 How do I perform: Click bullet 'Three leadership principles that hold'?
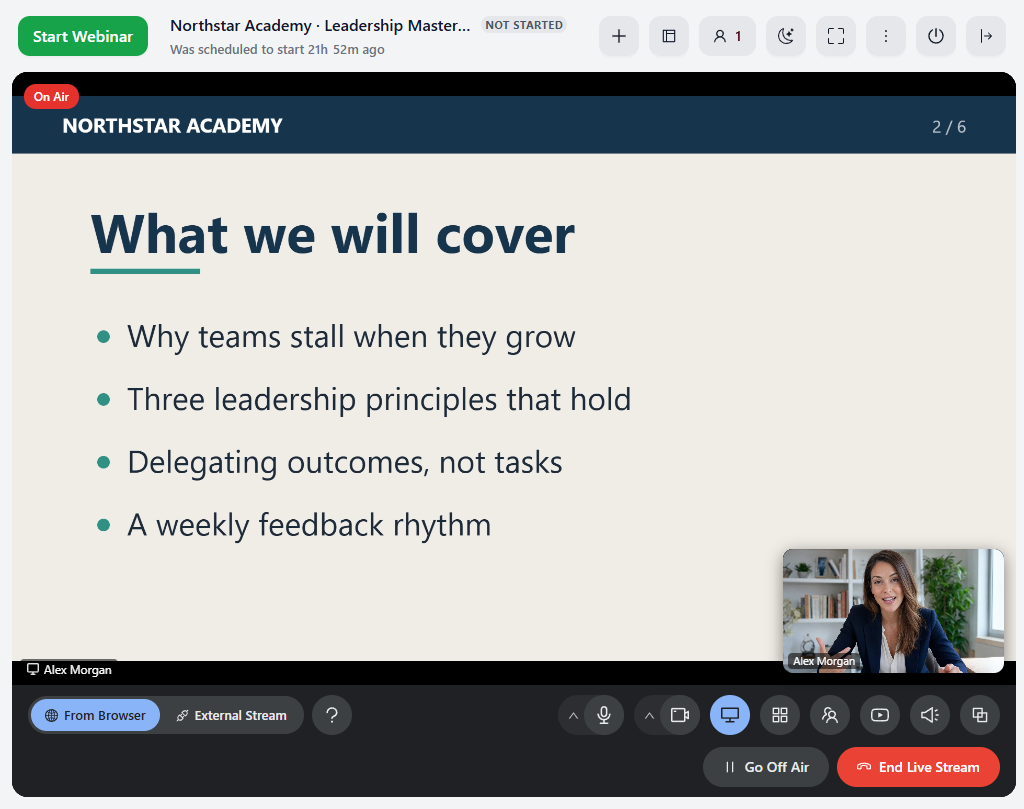point(379,400)
